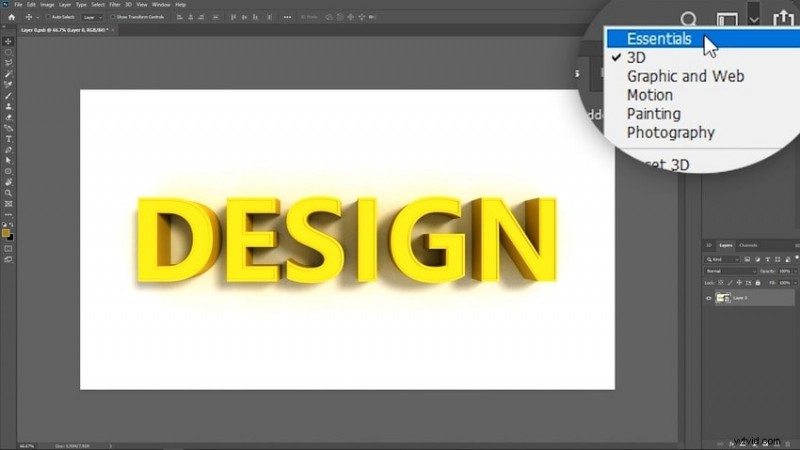This screenshot has height=450, width=800.
Task: Toggle layer filtering on/off switch
Action: [796, 259]
